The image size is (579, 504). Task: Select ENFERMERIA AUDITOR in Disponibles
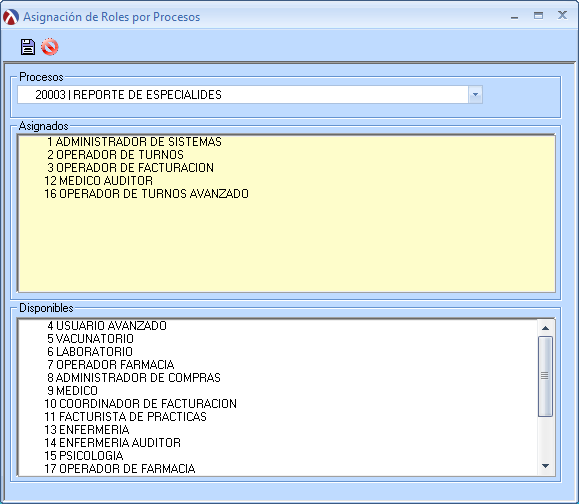[x=112, y=442]
